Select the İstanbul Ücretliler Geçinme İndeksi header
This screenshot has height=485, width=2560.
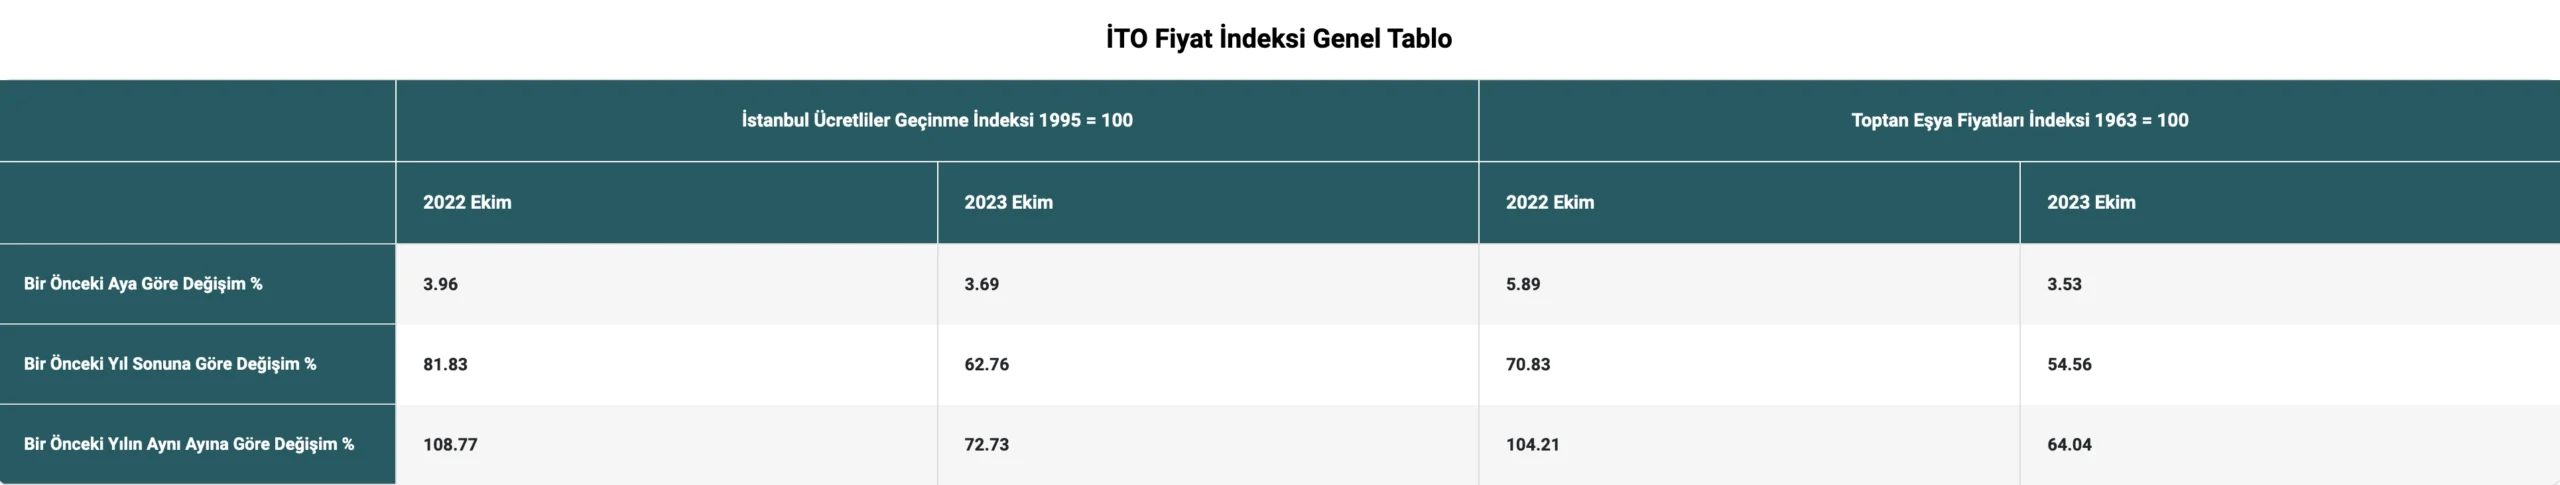(937, 120)
